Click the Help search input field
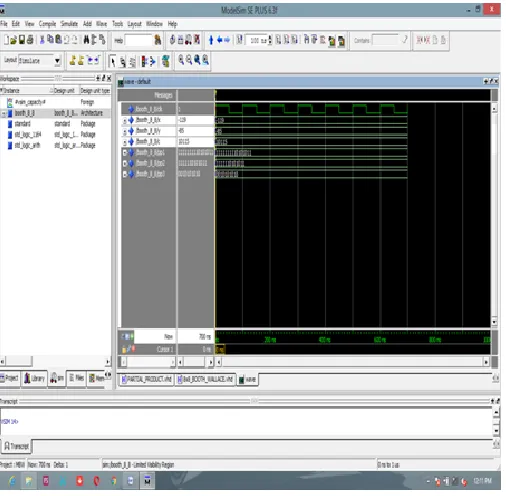 pos(138,40)
